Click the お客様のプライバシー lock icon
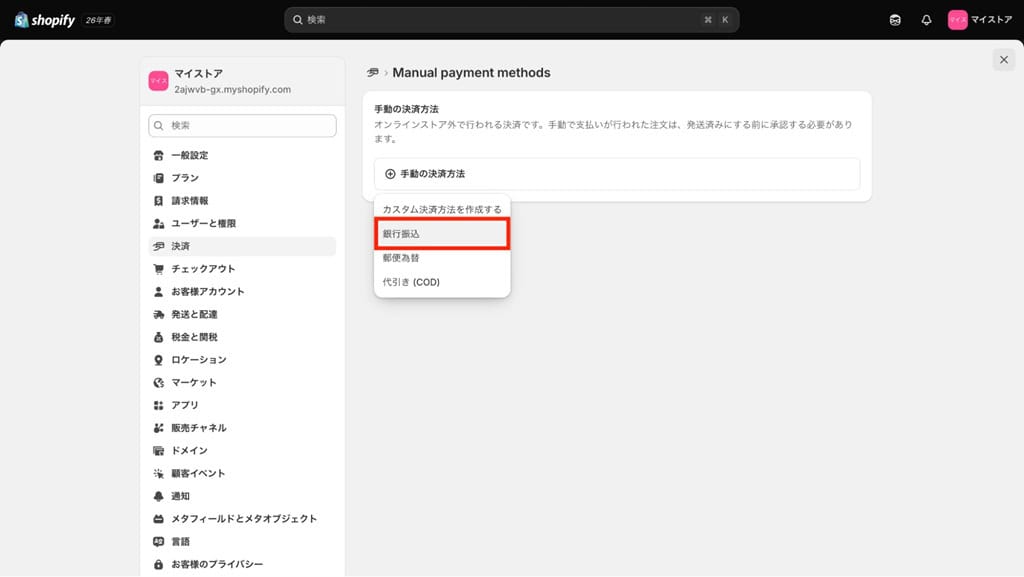Viewport: 1024px width, 577px height. tap(158, 565)
